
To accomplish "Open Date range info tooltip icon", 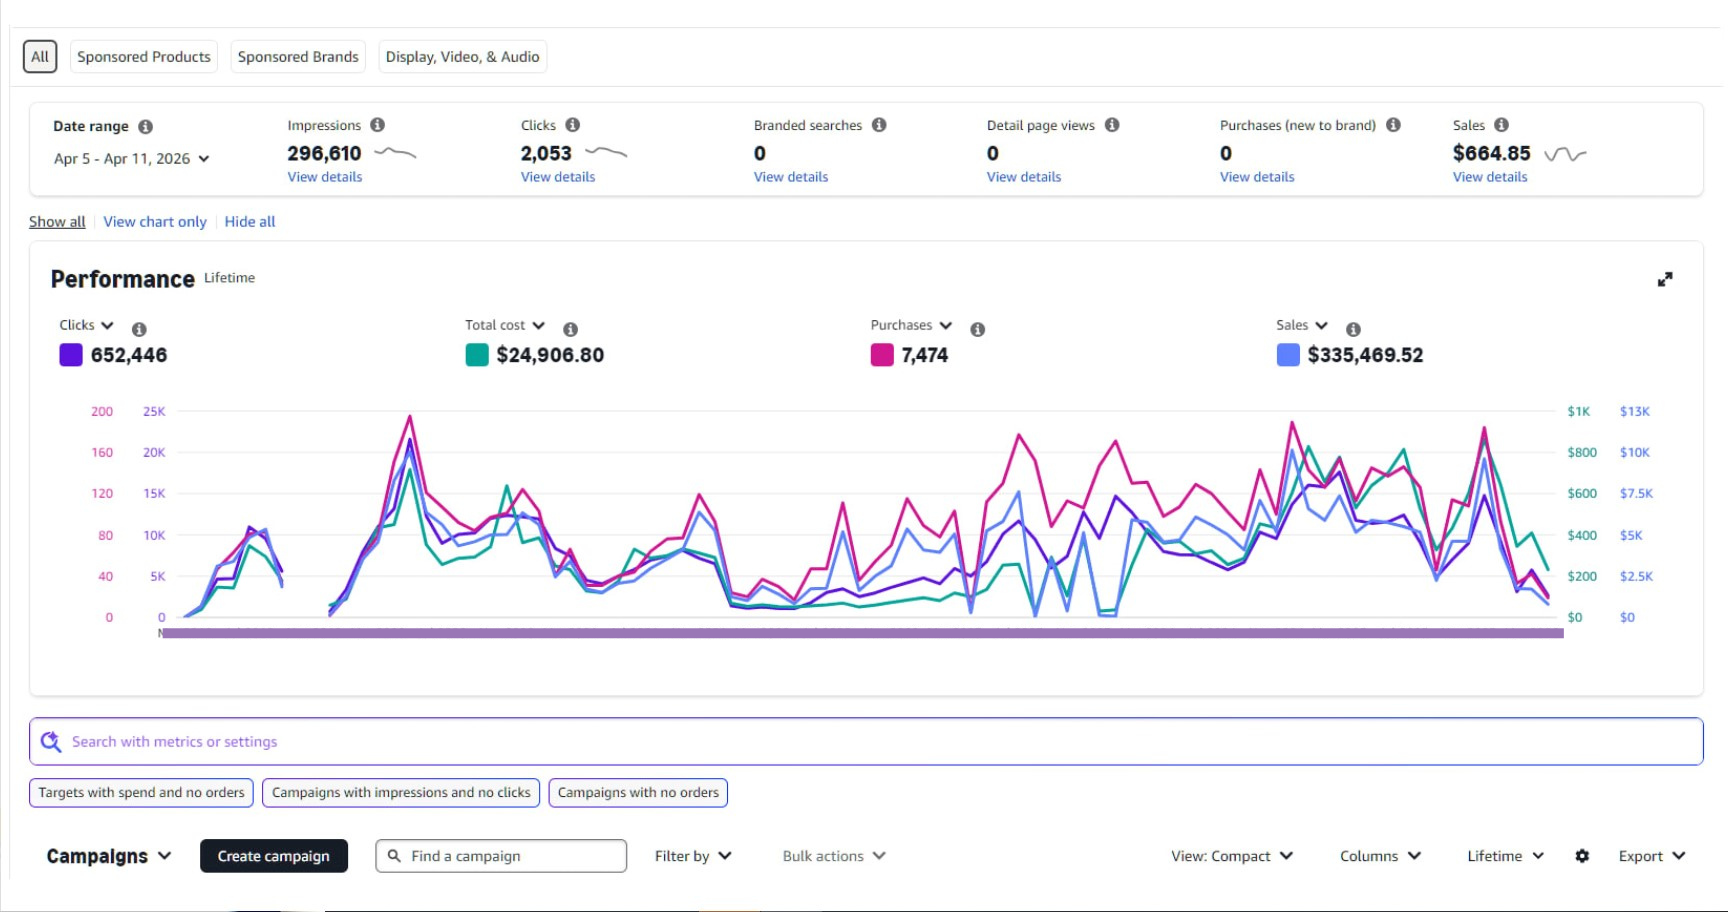I will pyautogui.click(x=146, y=127).
